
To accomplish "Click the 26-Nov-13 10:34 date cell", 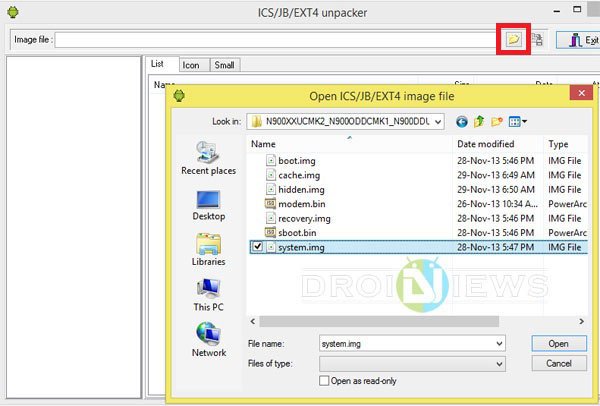I will point(497,204).
